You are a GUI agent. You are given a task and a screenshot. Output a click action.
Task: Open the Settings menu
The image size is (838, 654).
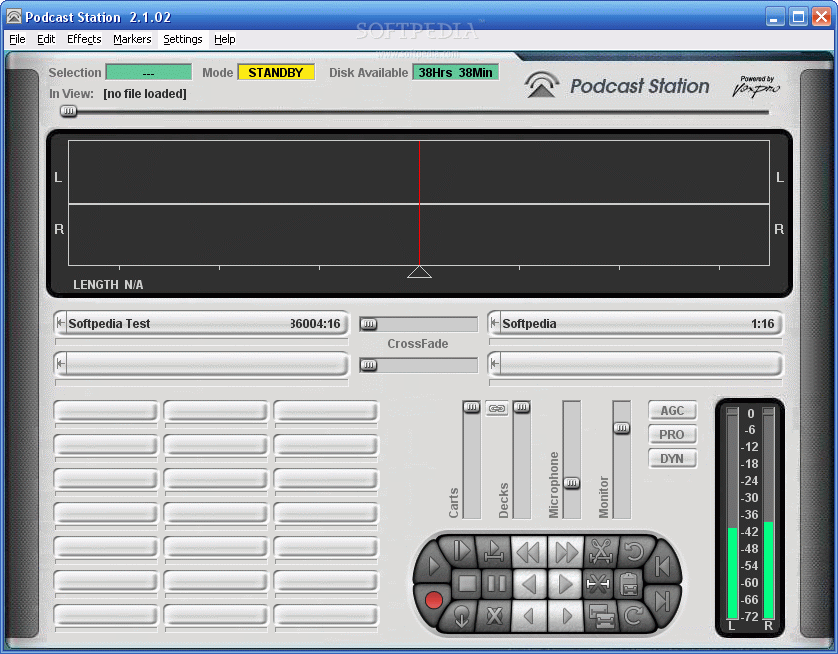pos(183,39)
